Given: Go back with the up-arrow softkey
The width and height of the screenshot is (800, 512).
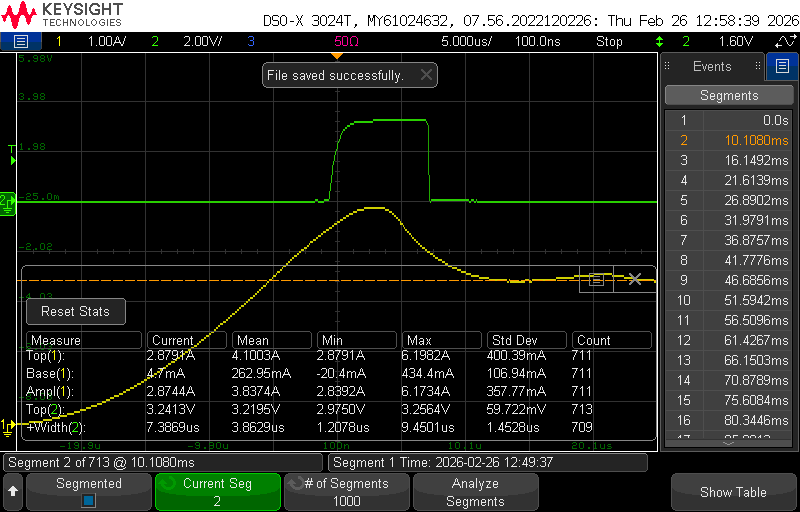Looking at the screenshot, I should pos(13,492).
